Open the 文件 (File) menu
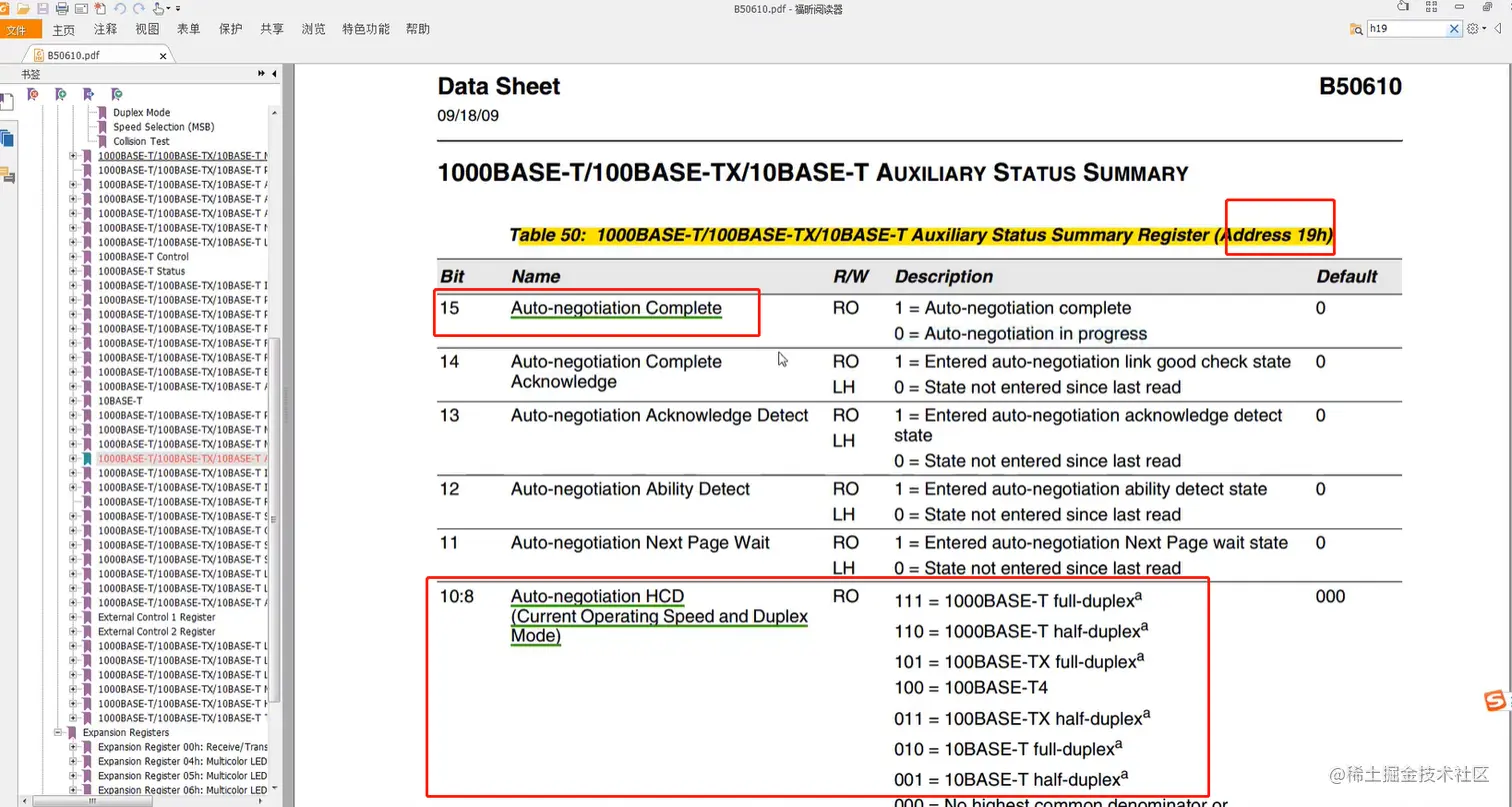The image size is (1512, 807). tap(20, 29)
